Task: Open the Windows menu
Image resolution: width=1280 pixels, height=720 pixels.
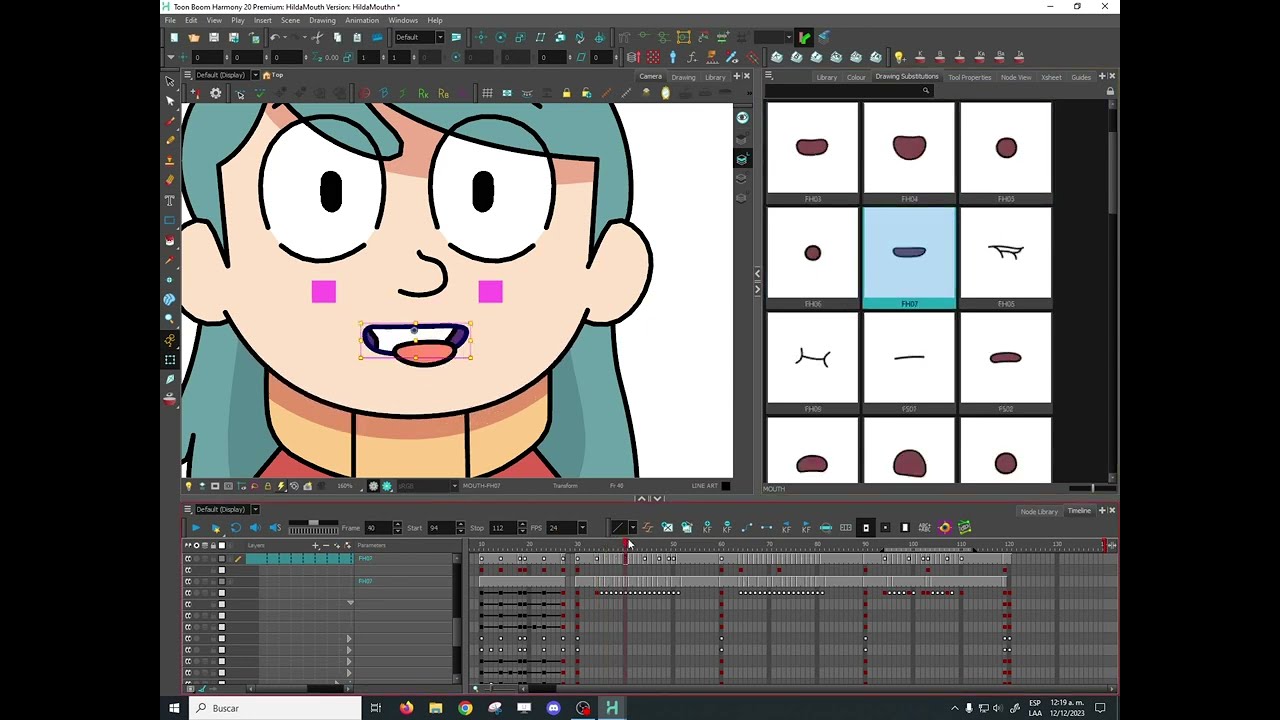Action: [403, 20]
